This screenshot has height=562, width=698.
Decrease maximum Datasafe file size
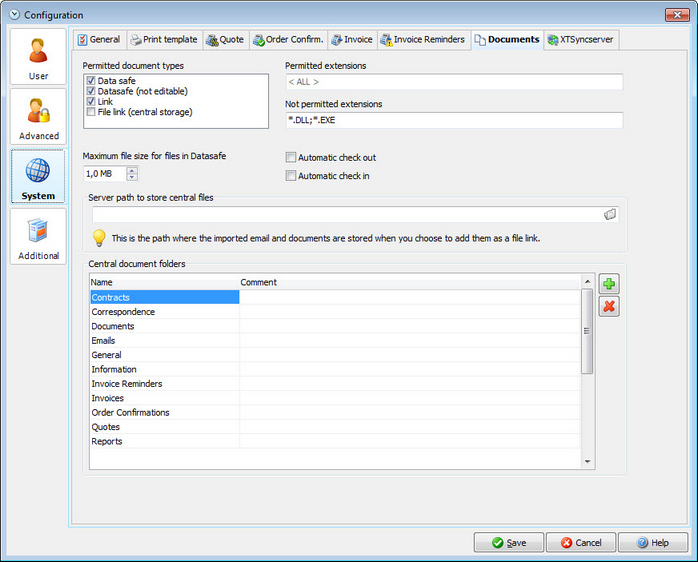(x=132, y=177)
